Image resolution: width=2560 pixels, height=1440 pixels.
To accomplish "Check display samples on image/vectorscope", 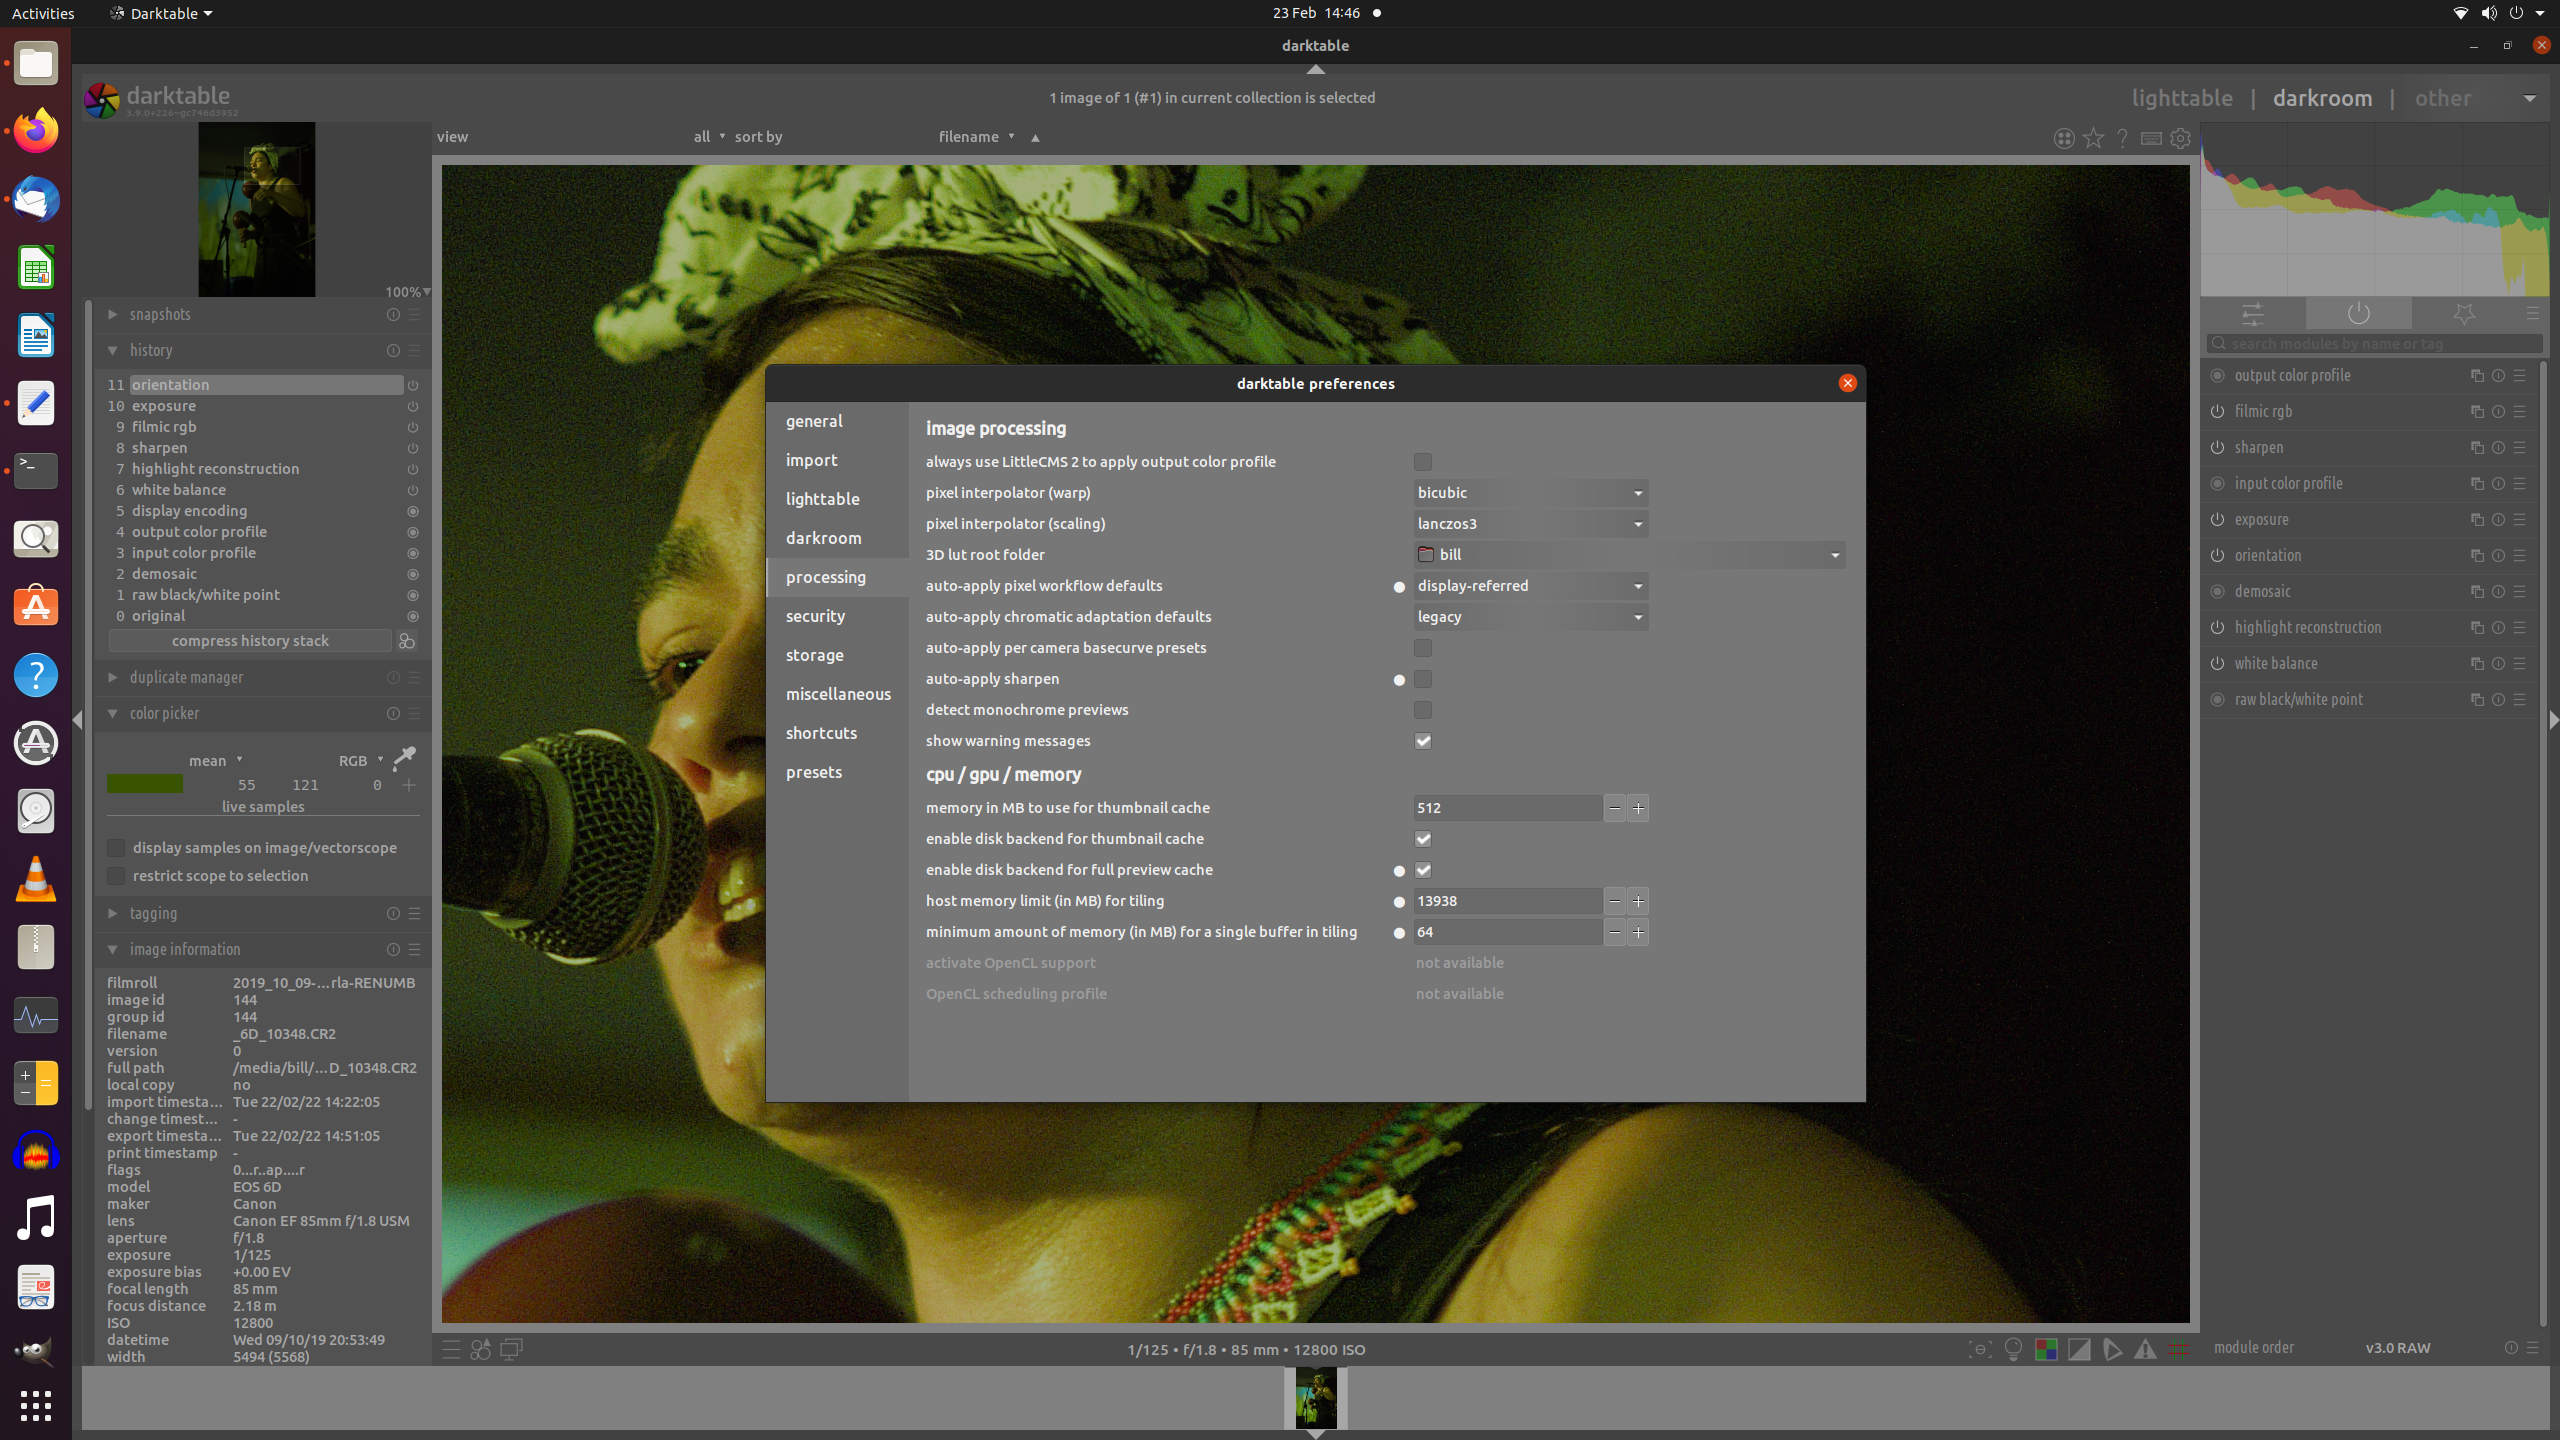I will point(117,848).
